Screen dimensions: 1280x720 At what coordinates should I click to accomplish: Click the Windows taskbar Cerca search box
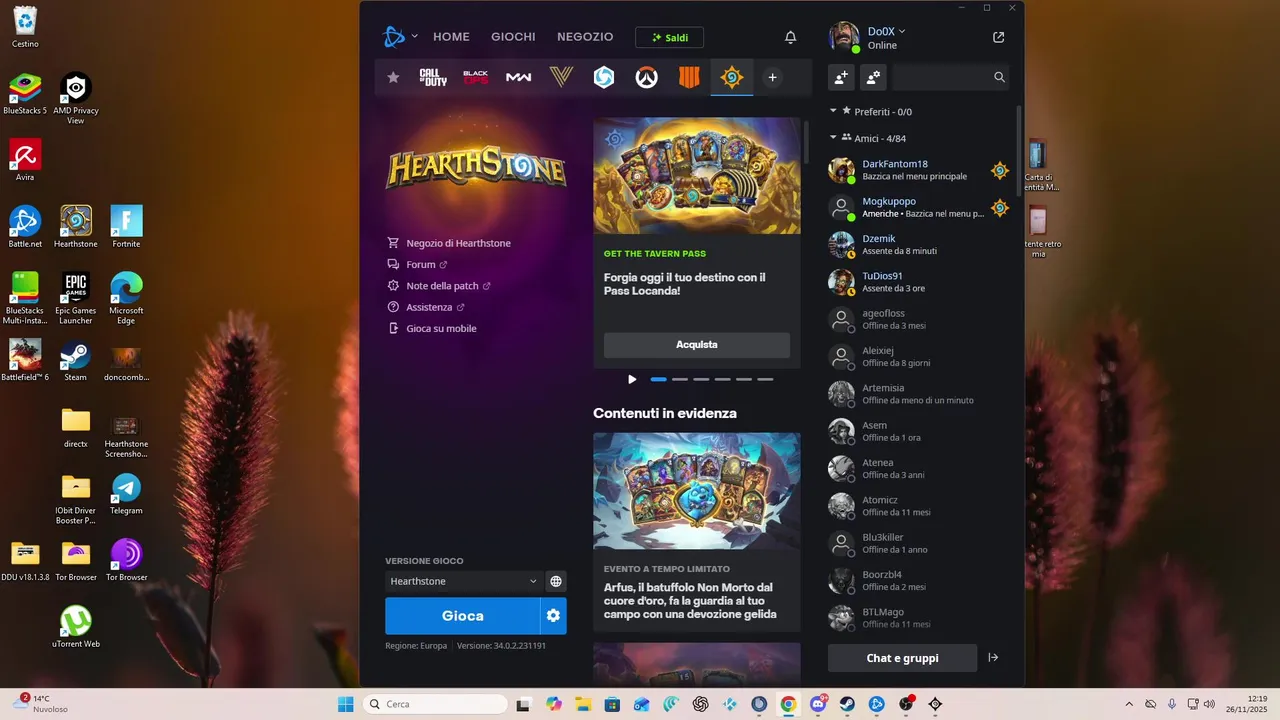(434, 704)
